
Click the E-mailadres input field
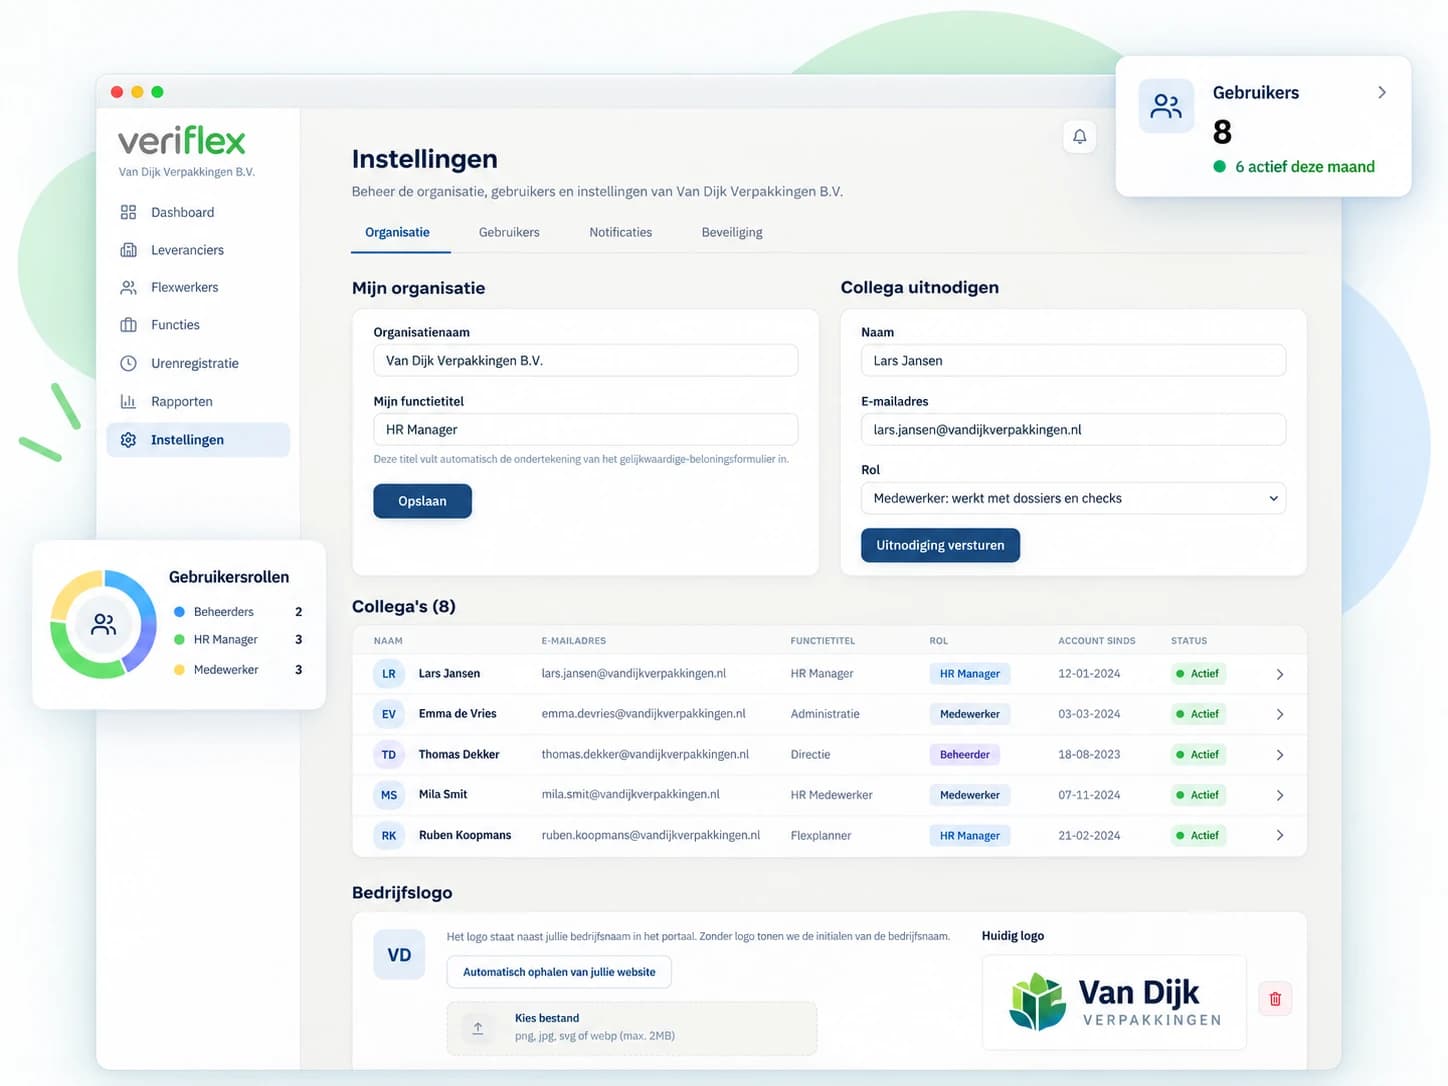coord(1073,430)
